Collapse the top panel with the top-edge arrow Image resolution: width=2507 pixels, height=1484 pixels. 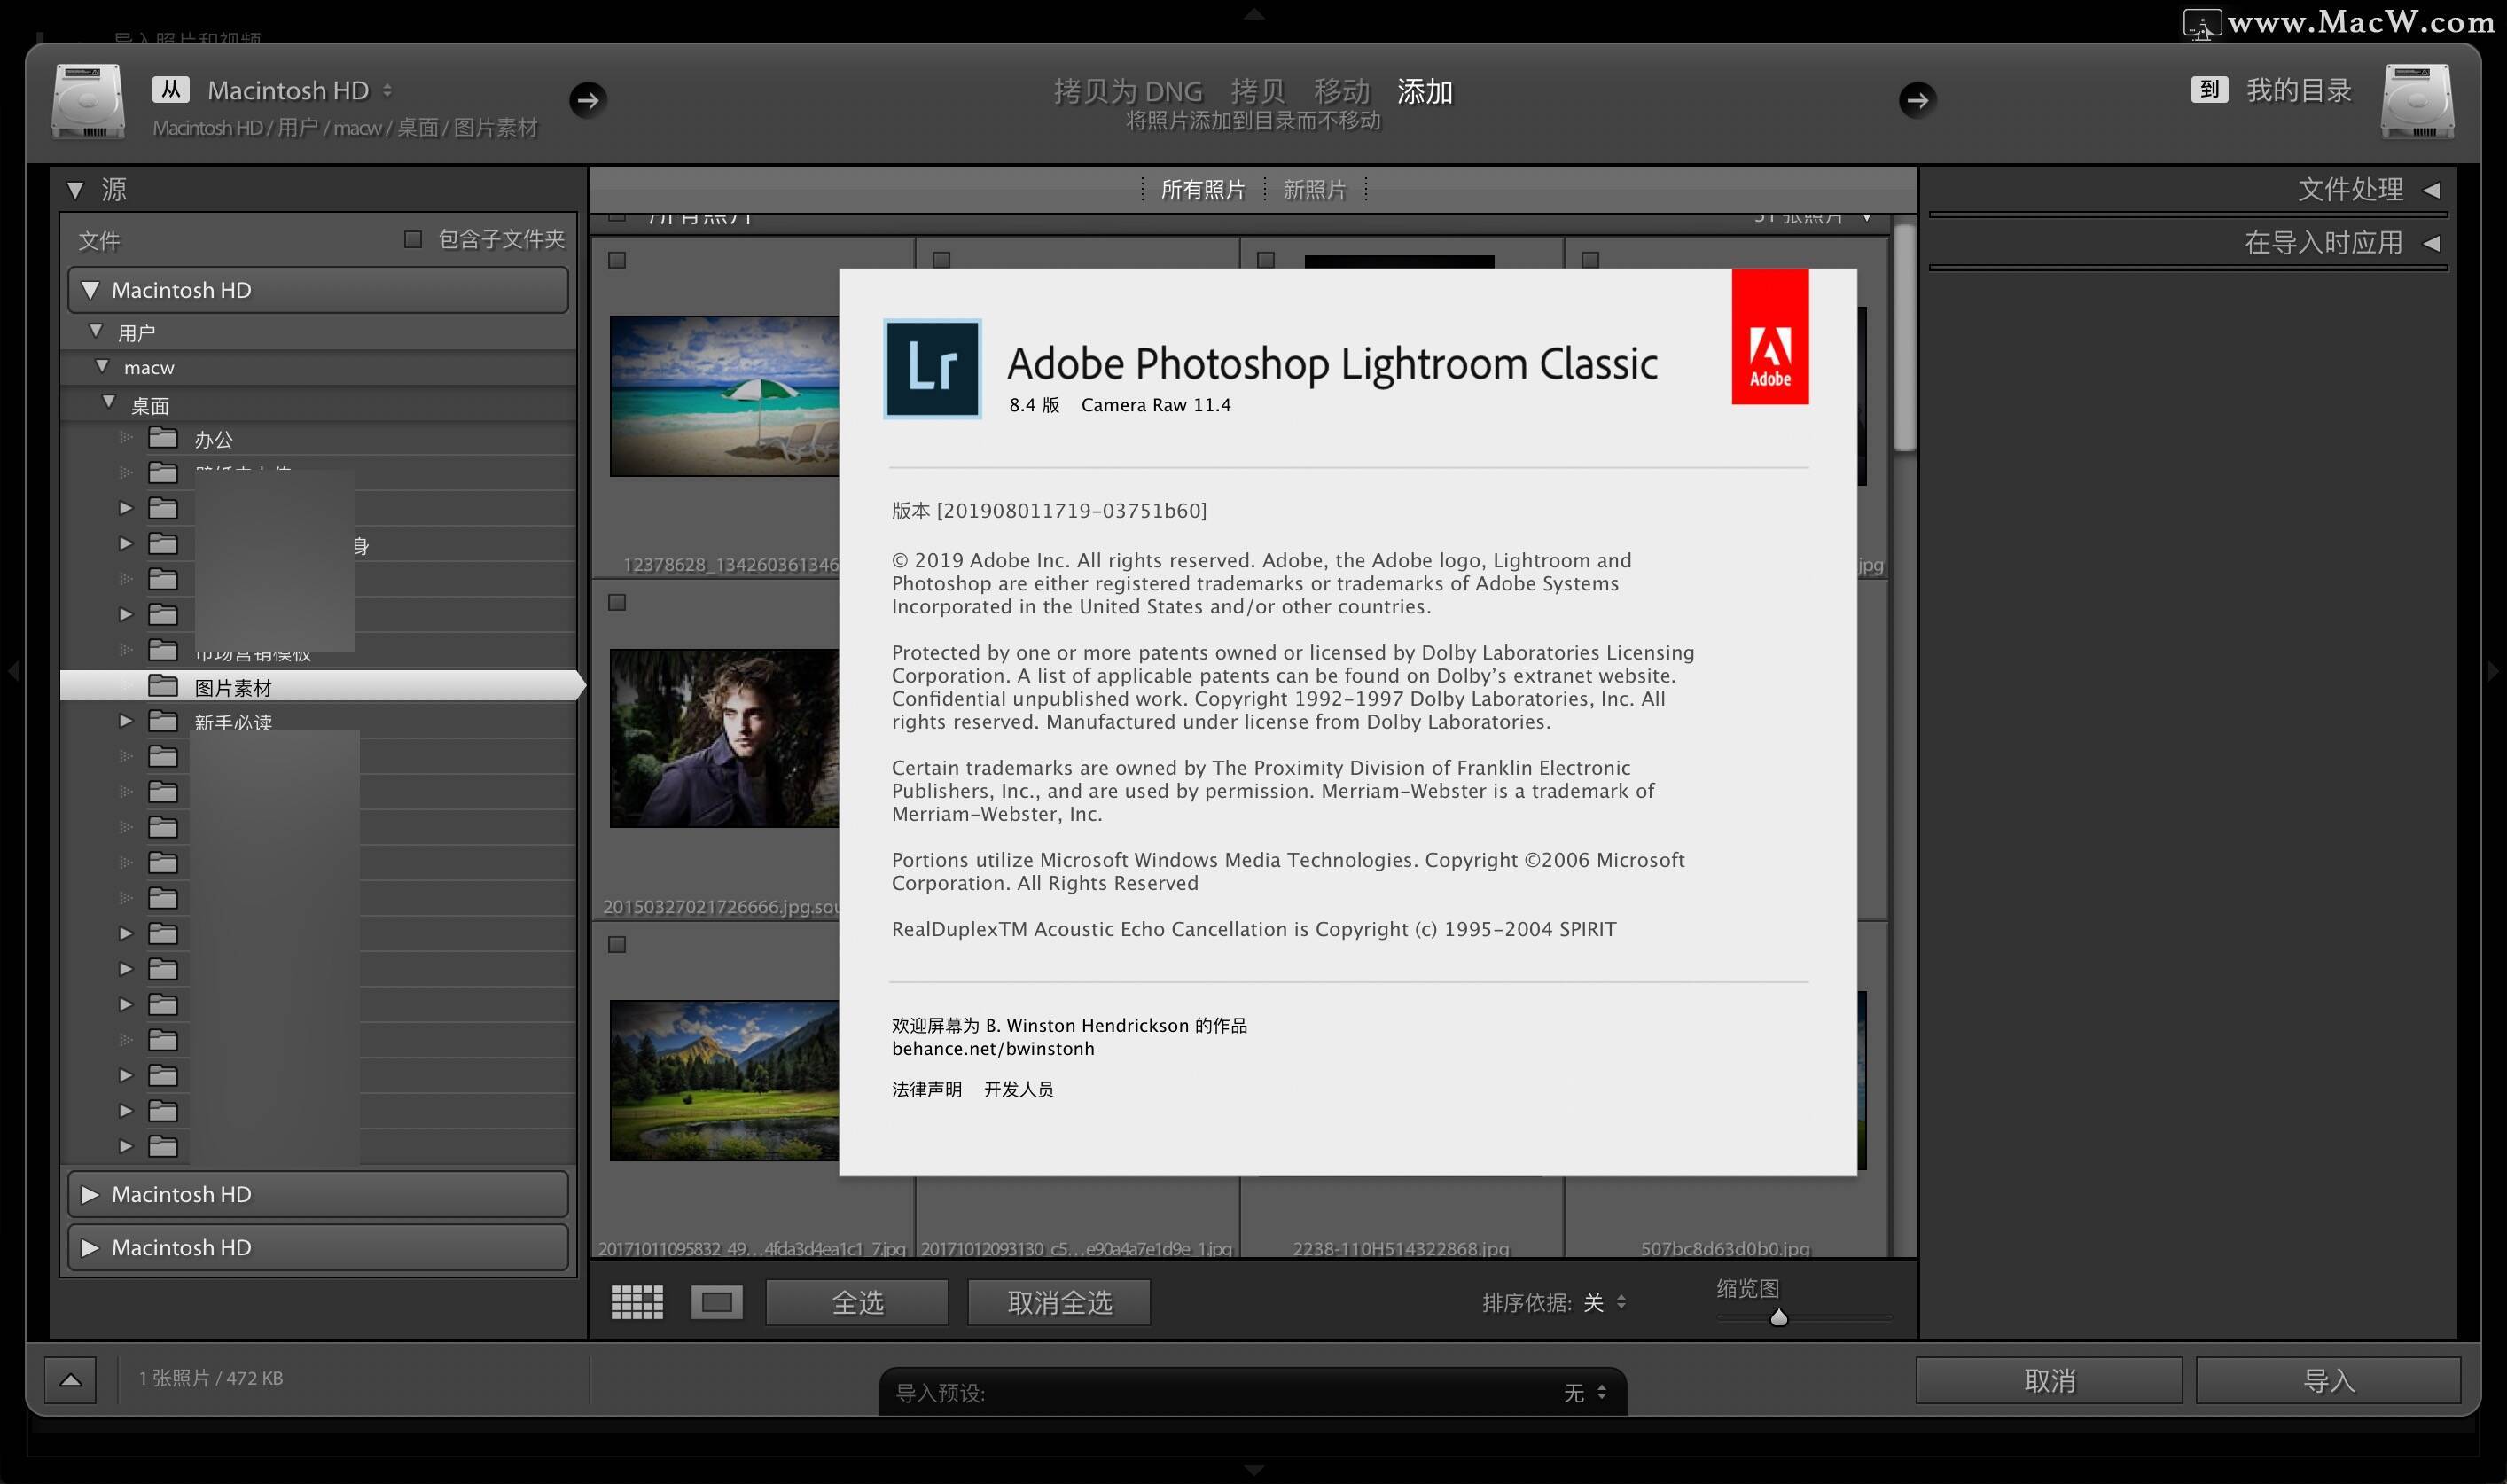1254,13
